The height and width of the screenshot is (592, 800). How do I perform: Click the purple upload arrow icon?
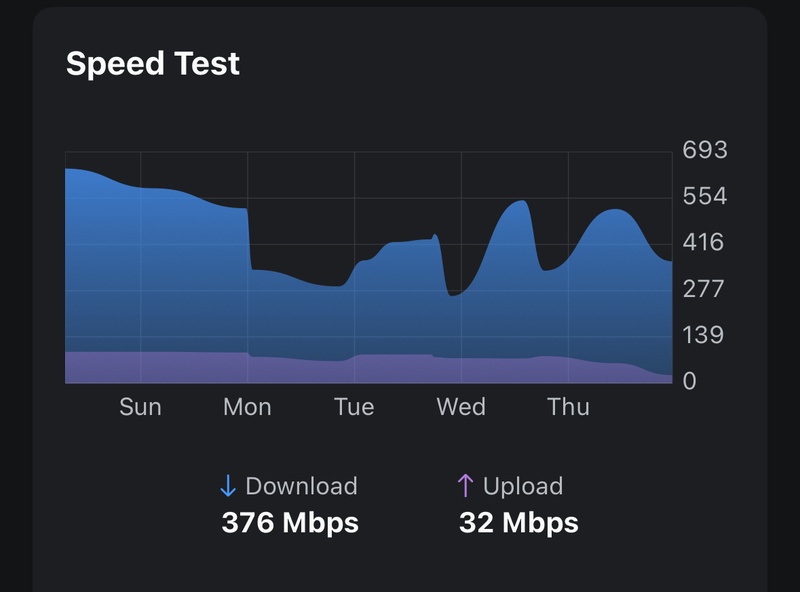pyautogui.click(x=465, y=486)
